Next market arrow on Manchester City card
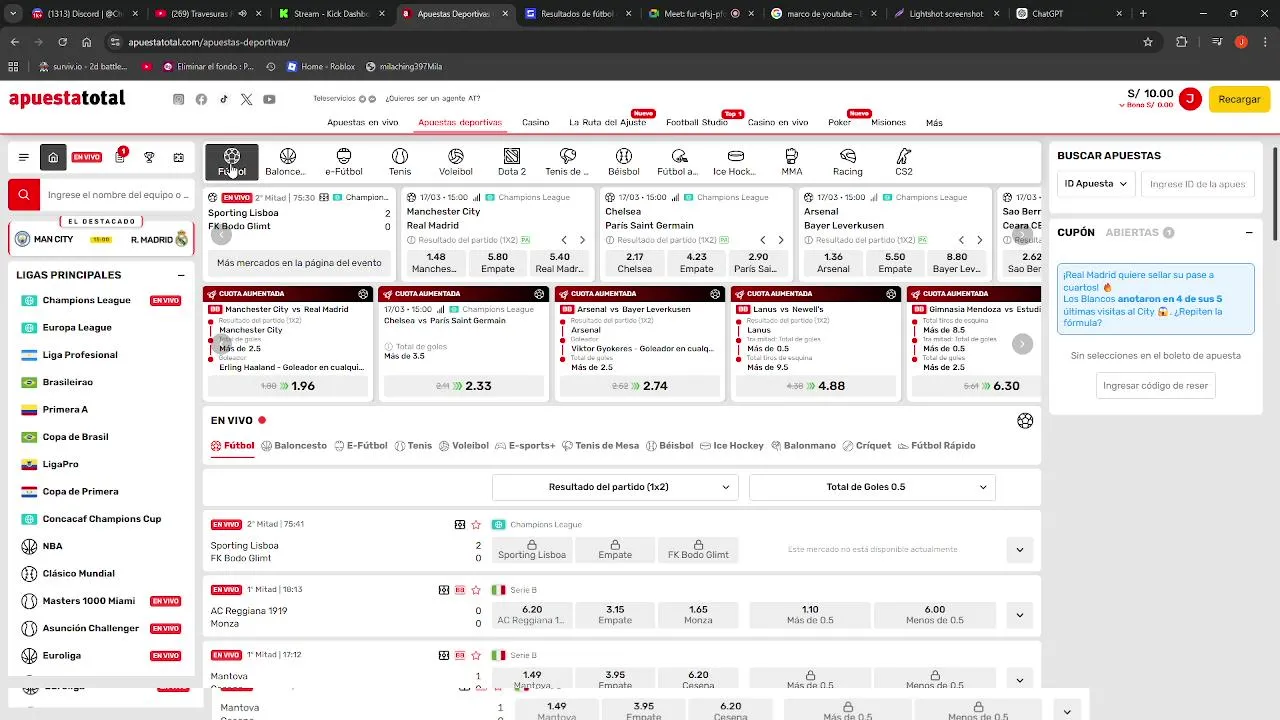1280x720 pixels. pos(583,240)
